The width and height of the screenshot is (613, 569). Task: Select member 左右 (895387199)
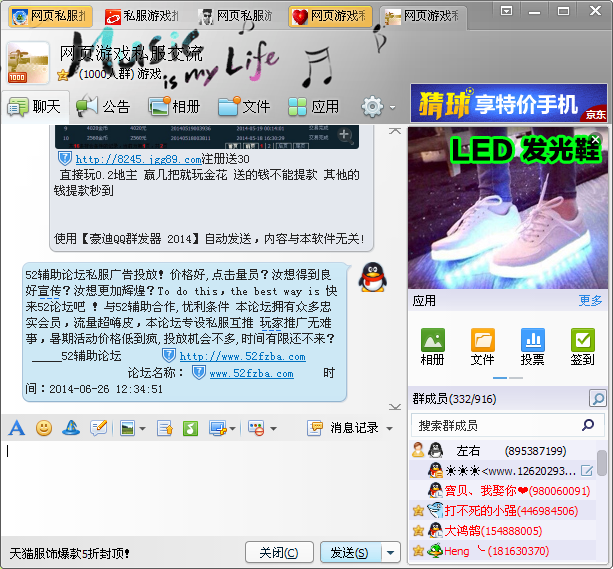point(503,451)
